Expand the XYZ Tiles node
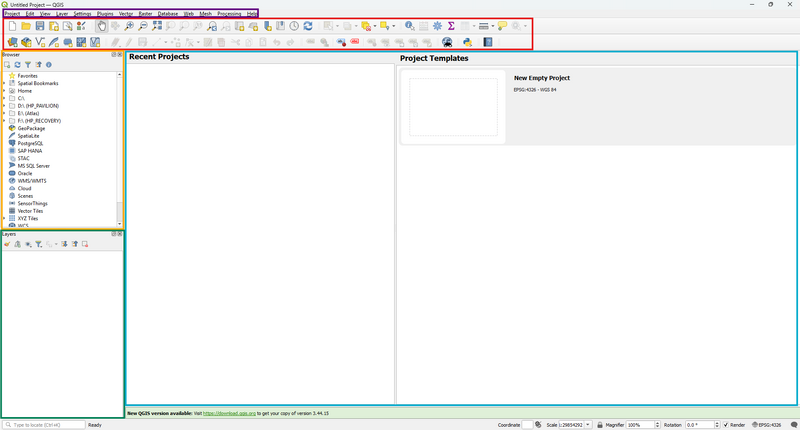Screen dimensions: 800x430 (5, 218)
